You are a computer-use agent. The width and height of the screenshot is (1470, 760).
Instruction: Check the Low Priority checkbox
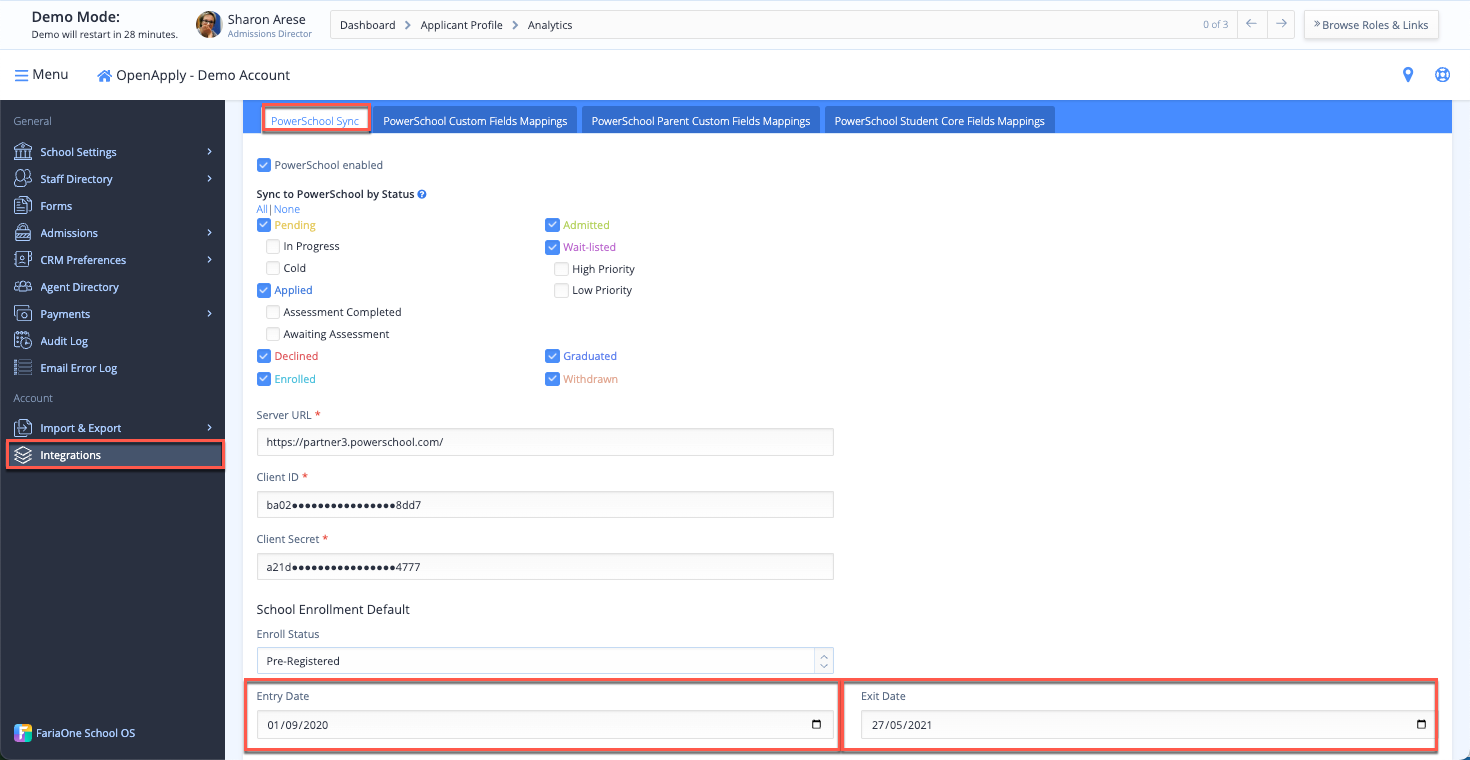562,290
